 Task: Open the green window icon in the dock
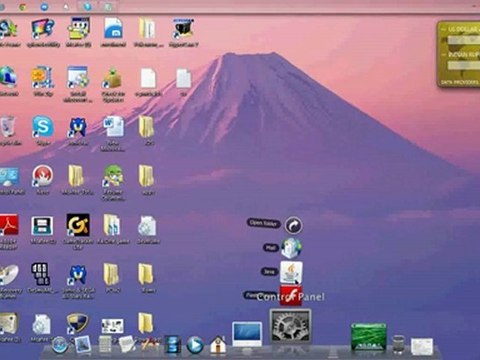[369, 337]
